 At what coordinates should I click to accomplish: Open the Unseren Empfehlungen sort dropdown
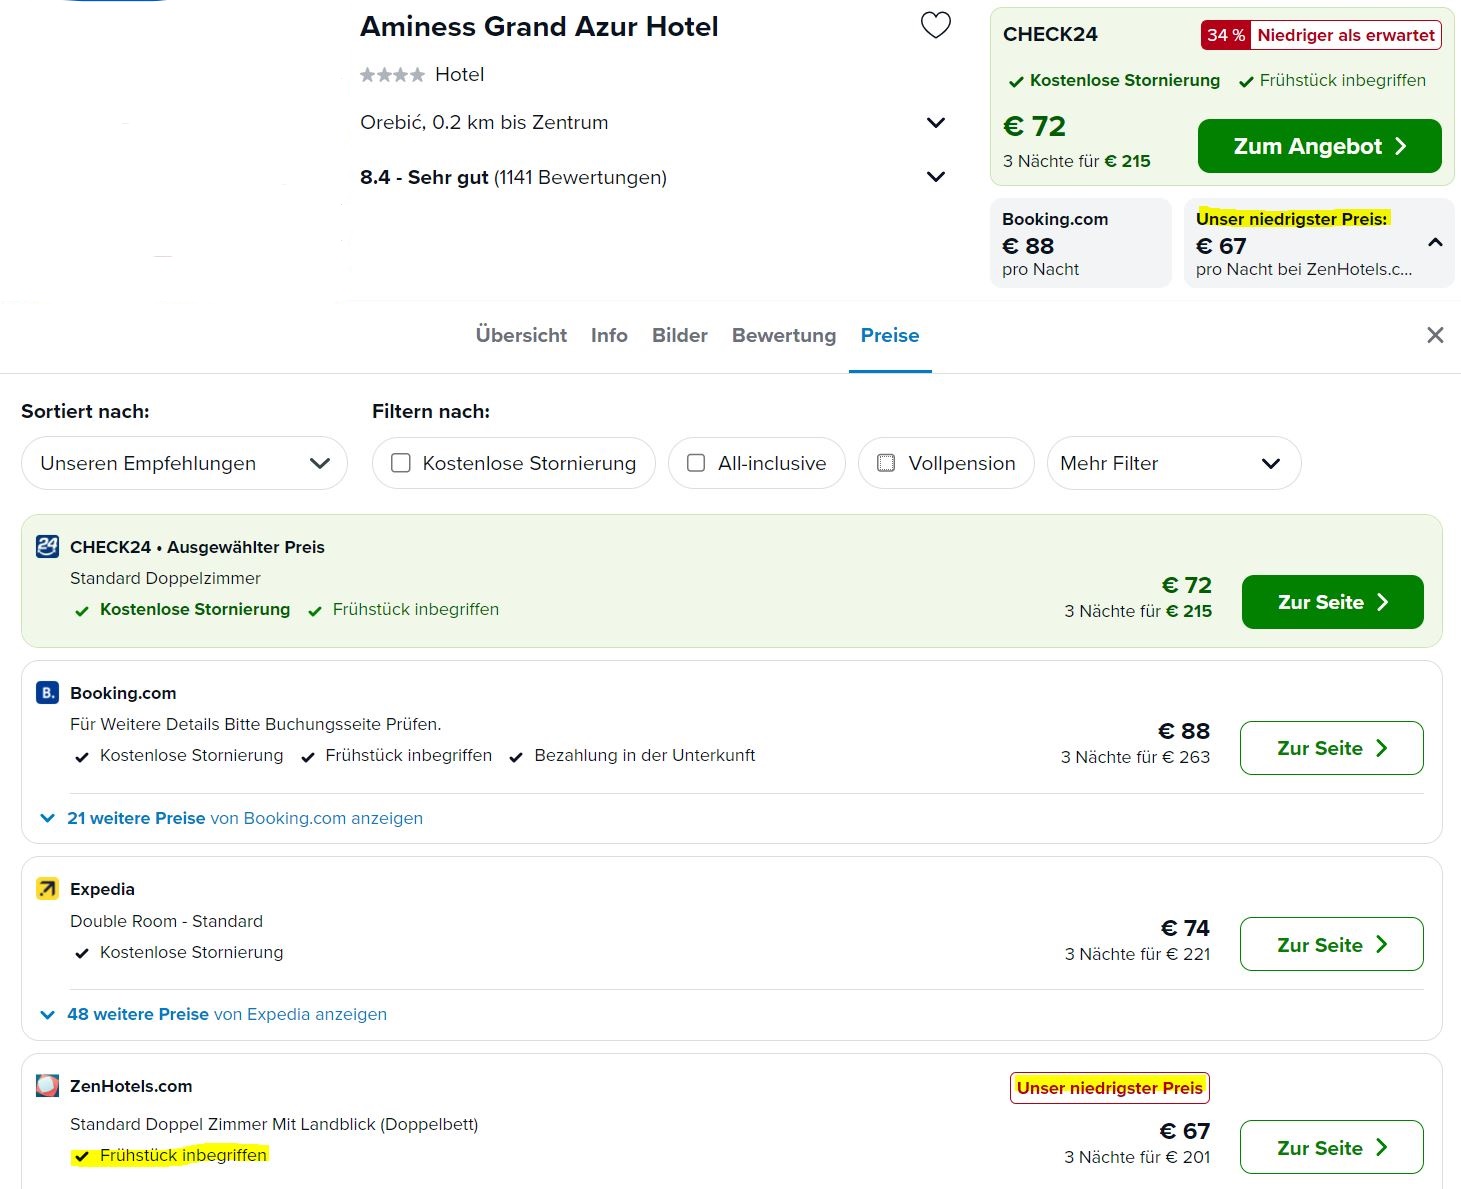coord(184,463)
